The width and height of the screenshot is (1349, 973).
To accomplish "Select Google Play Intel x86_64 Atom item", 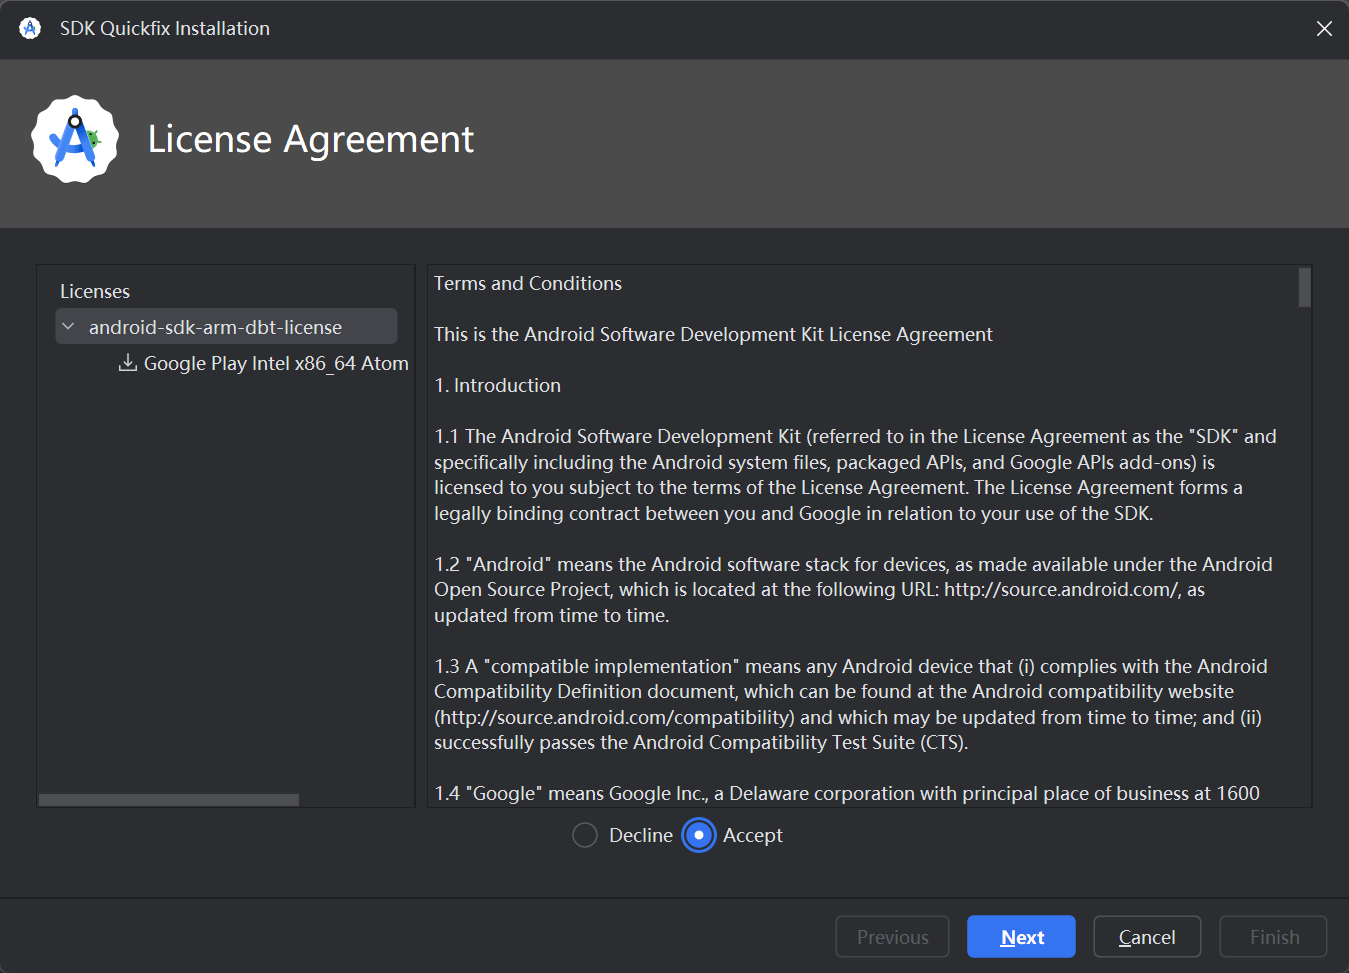I will (276, 363).
